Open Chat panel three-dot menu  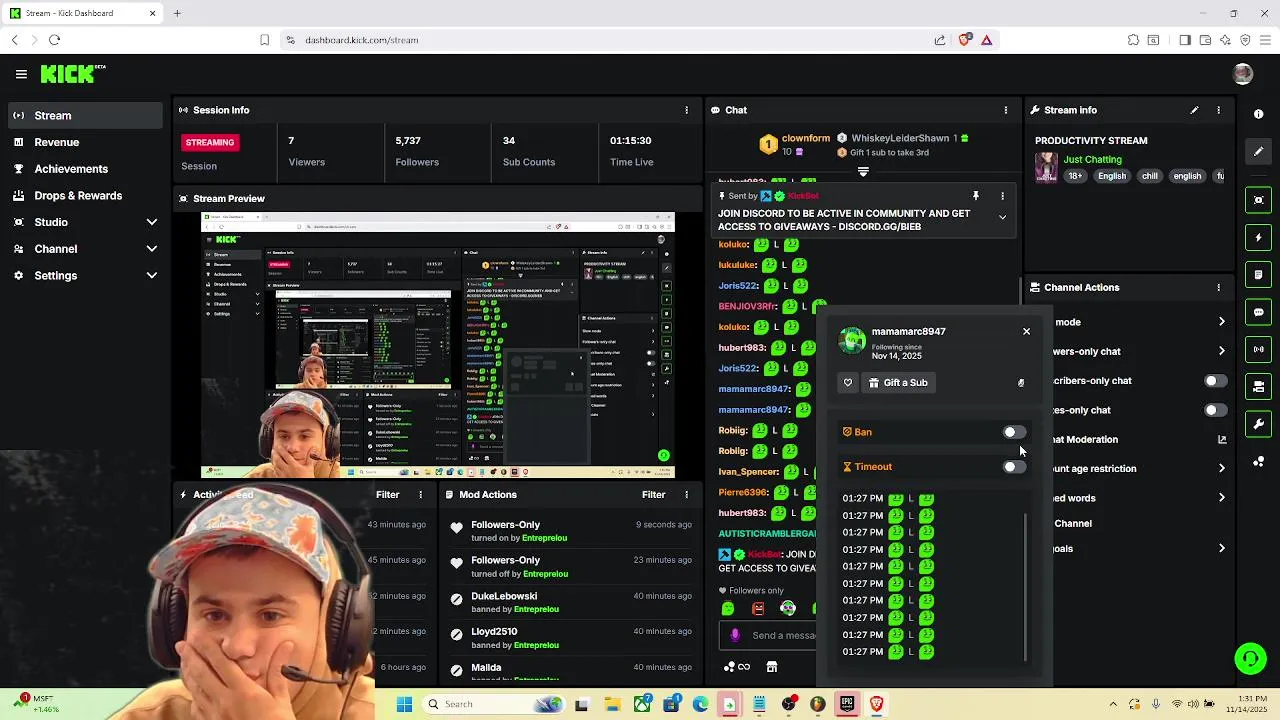click(1006, 110)
